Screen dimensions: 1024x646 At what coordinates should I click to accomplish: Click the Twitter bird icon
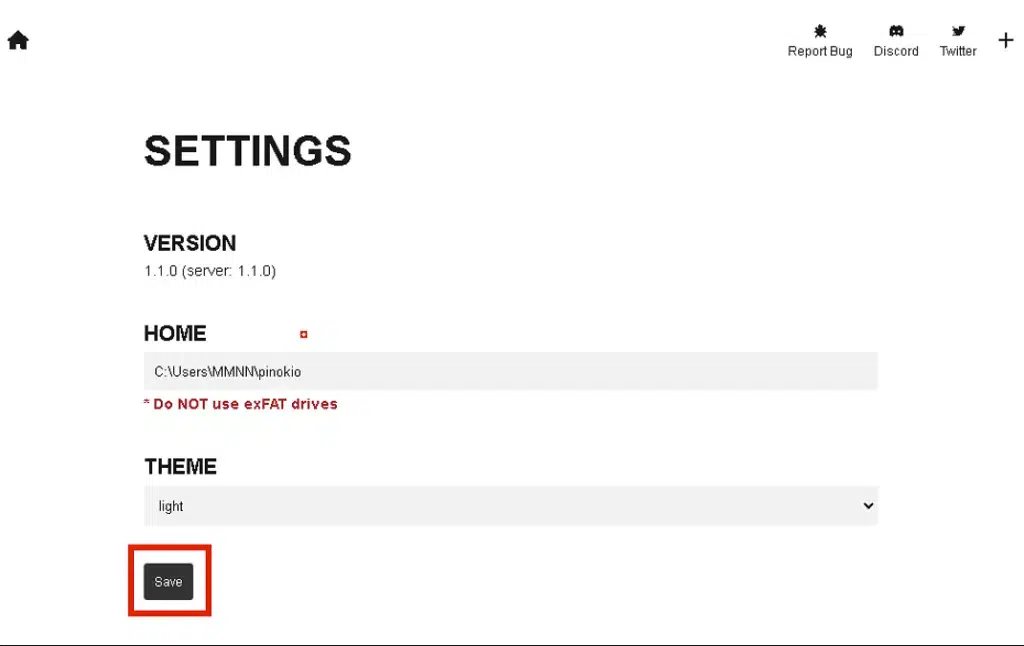pyautogui.click(x=958, y=31)
